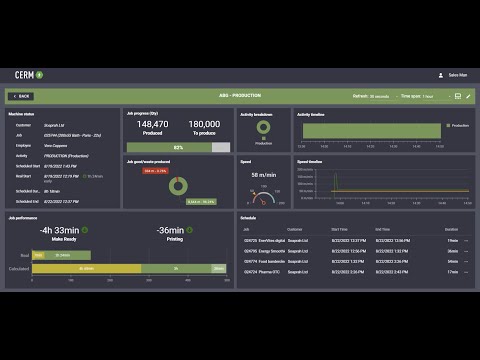The image size is (480, 360).
Task: Click the 3h green segment of Calculated bar
Action: click(x=176, y=269)
